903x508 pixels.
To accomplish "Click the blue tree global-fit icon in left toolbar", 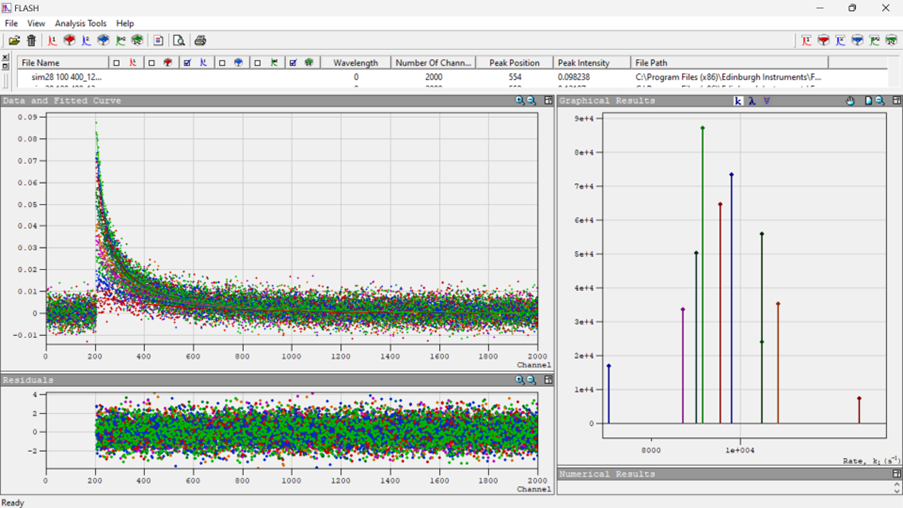I will point(103,40).
